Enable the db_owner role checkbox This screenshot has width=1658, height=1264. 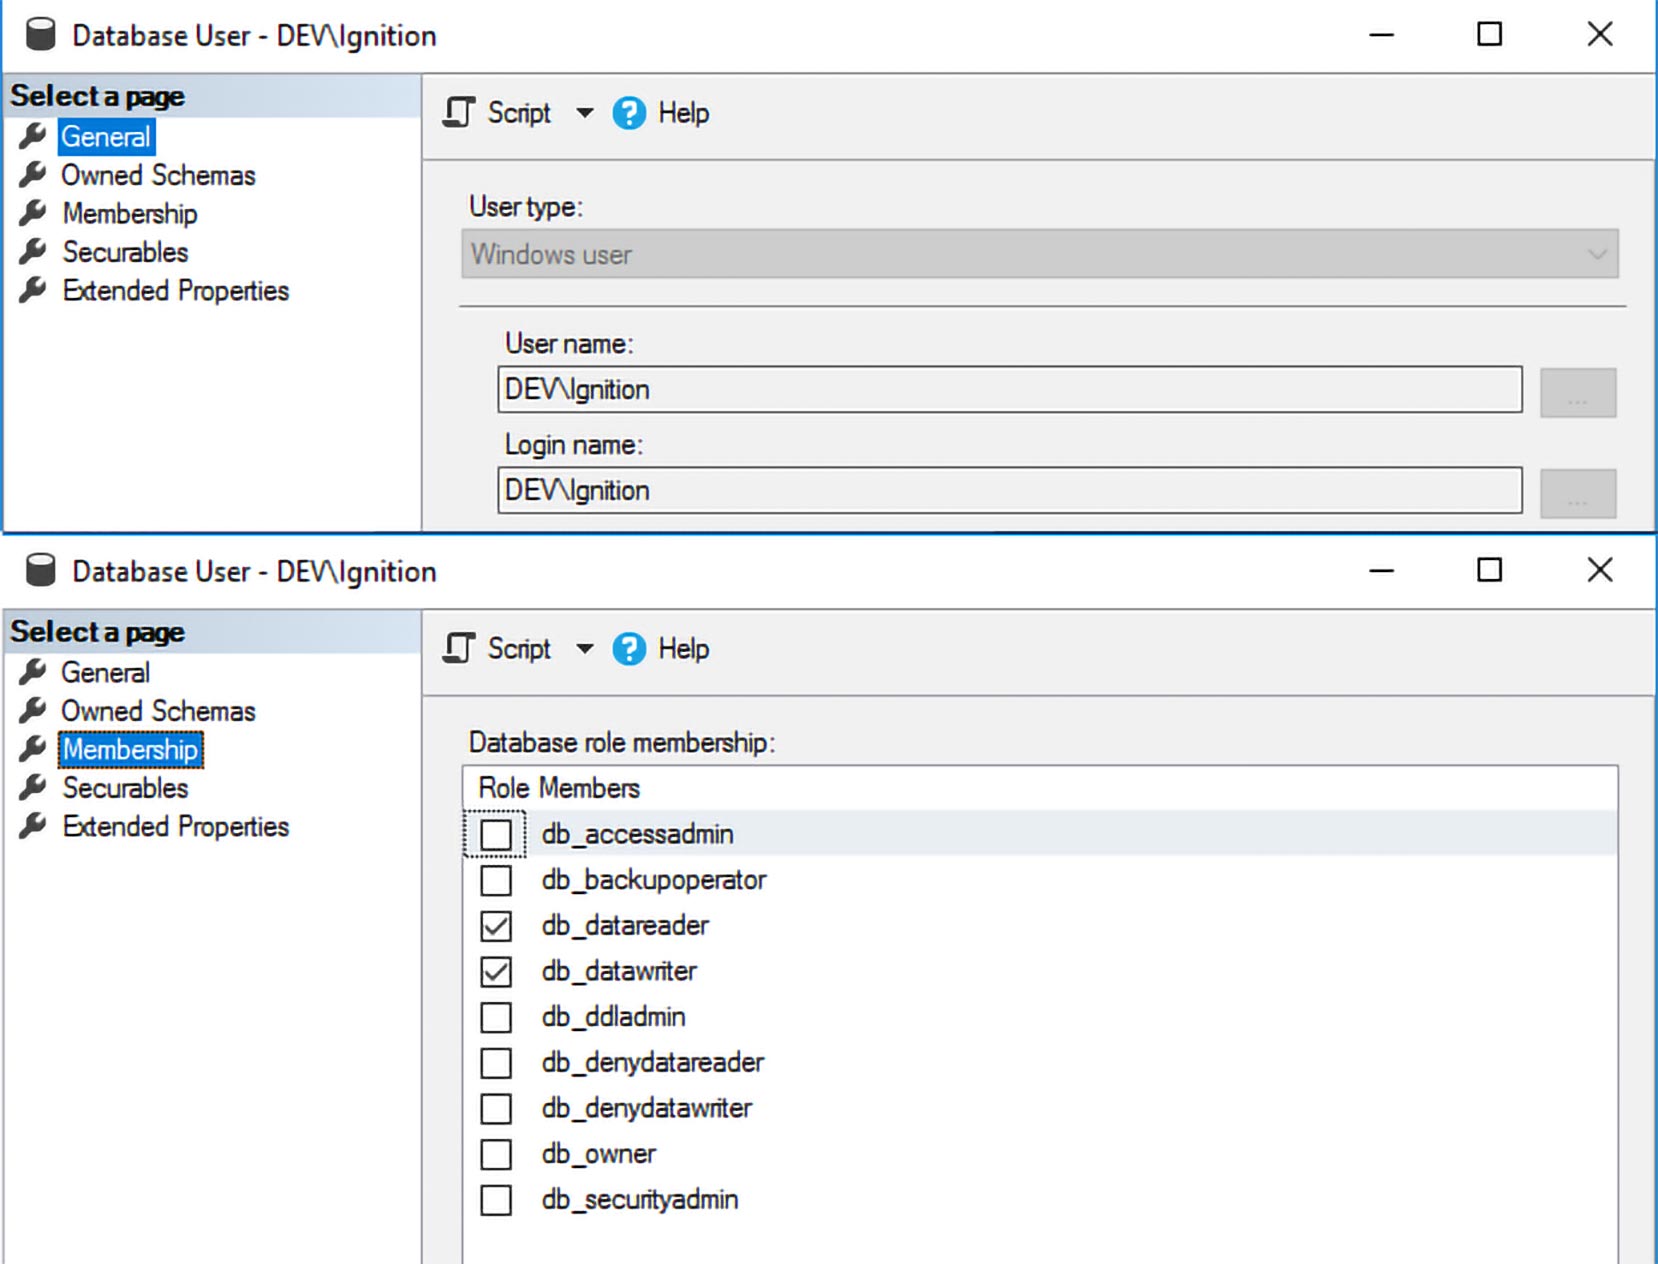(x=496, y=1154)
